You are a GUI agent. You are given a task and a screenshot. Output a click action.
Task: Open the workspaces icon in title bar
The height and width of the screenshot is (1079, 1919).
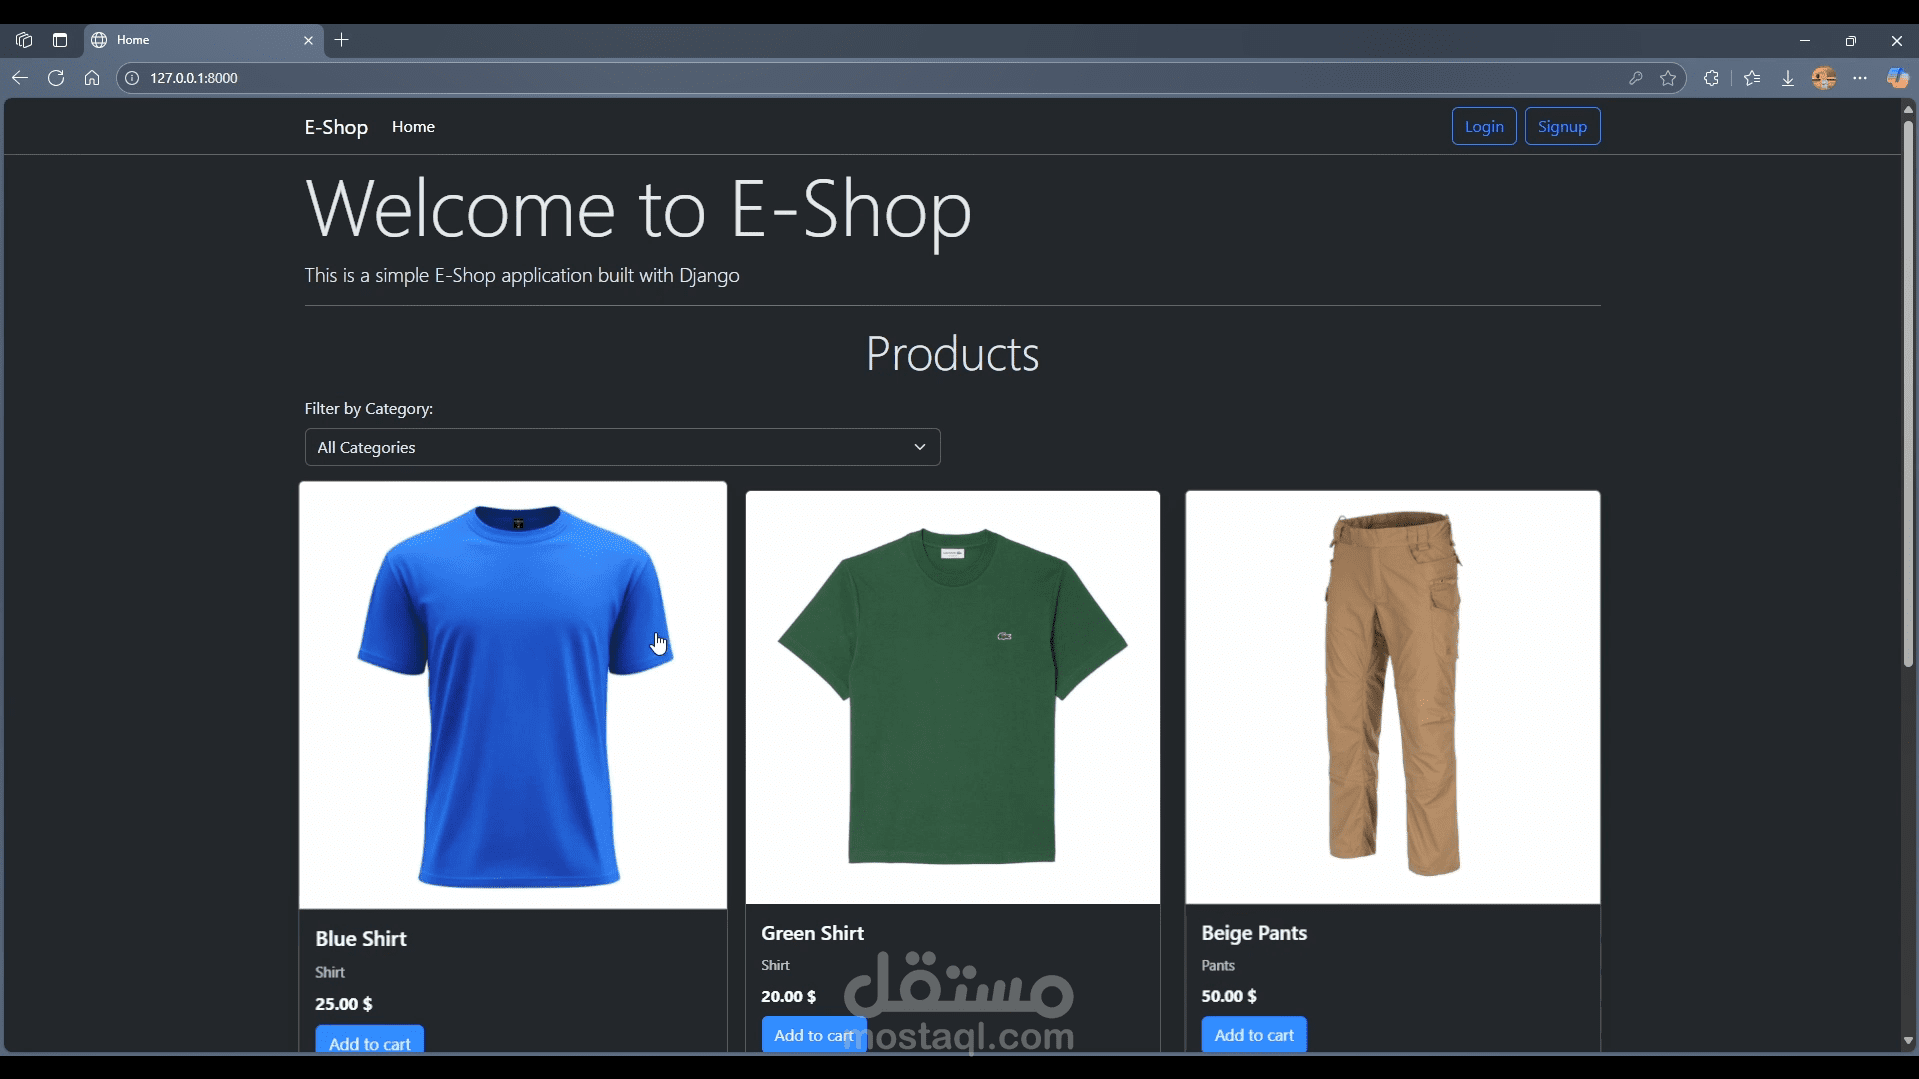24,40
